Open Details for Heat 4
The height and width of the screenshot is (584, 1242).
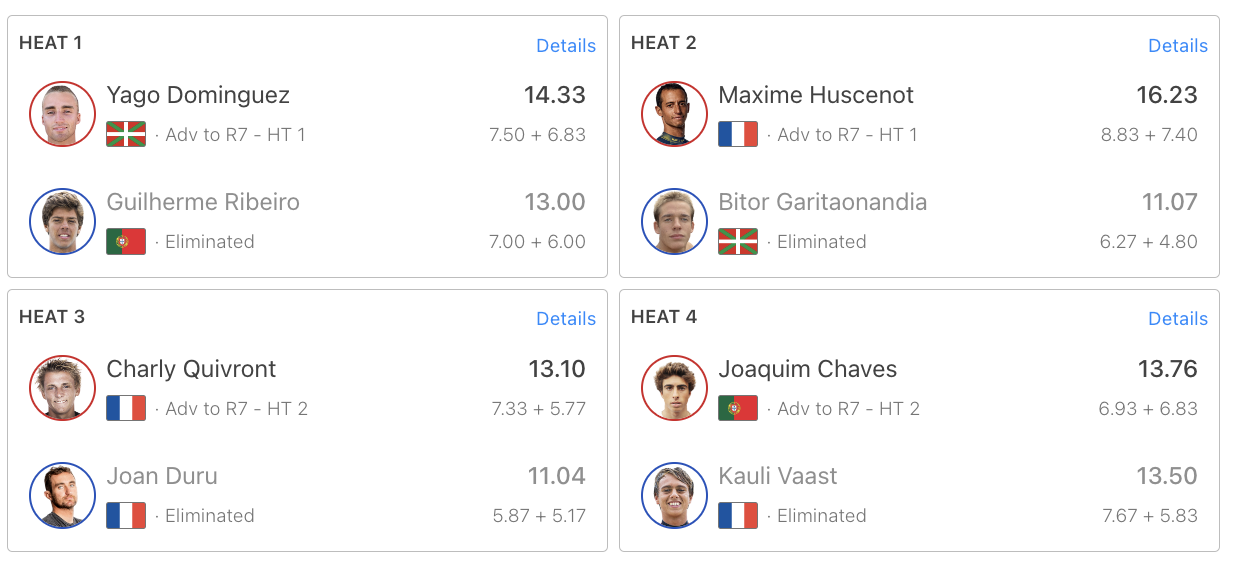click(1178, 318)
